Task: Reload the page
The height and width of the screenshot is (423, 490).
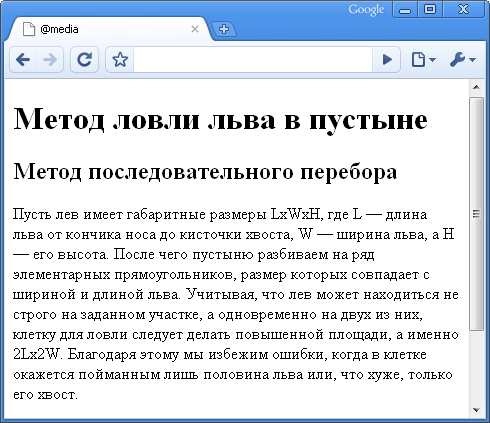Action: click(84, 60)
